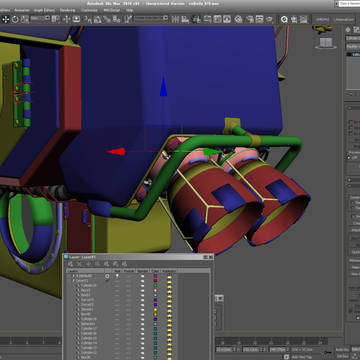Click the key icon beside Auto Key
Viewport: 360px width, 360px height.
[328, 352]
